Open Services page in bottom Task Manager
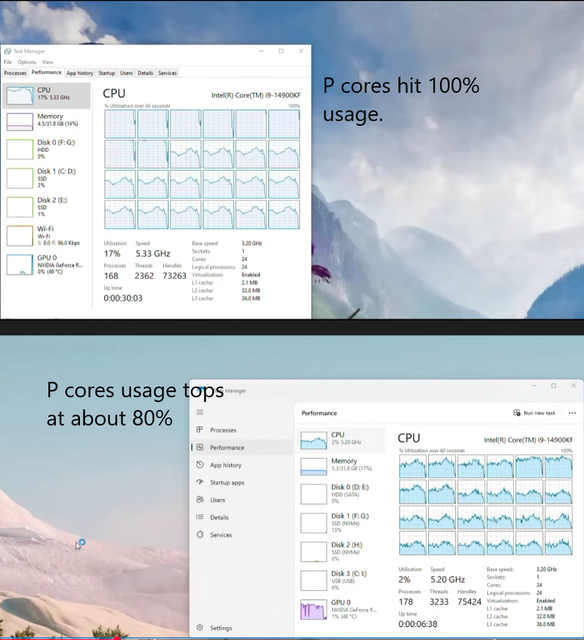The image size is (584, 640). point(242,535)
